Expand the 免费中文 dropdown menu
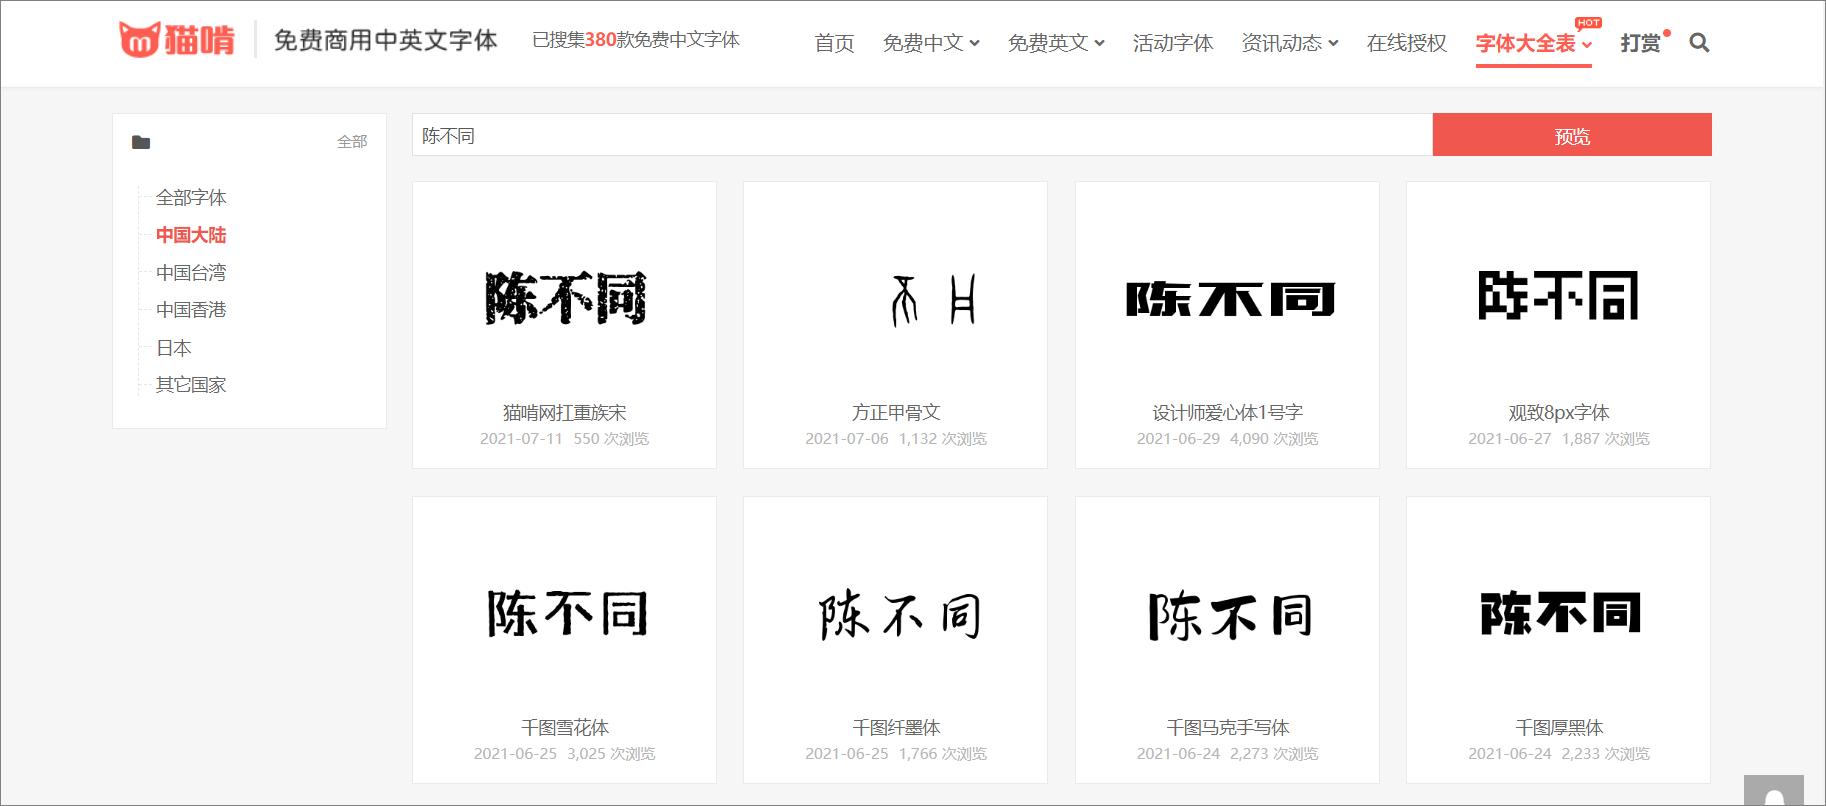Image resolution: width=1826 pixels, height=806 pixels. (931, 43)
